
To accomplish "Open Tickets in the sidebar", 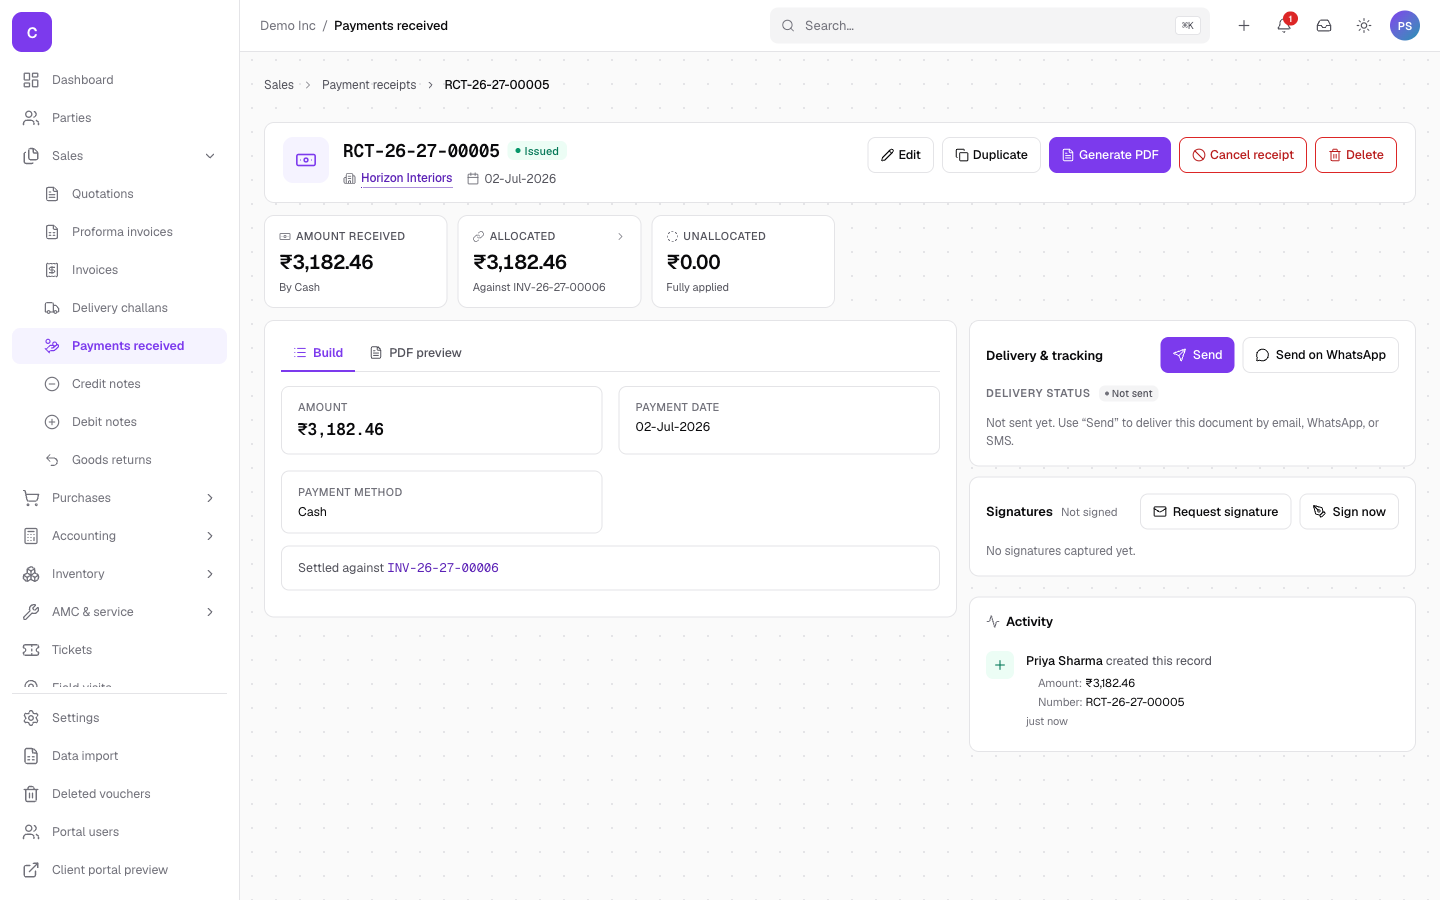I will pyautogui.click(x=119, y=650).
